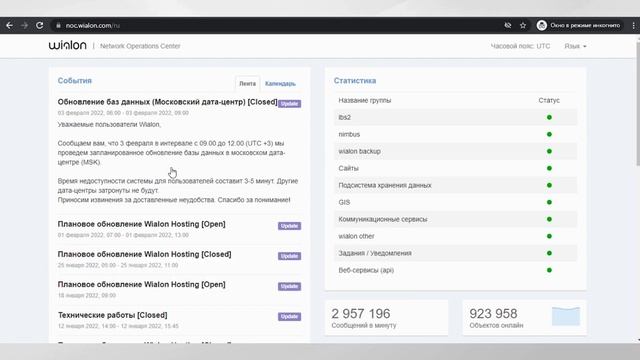Select the wialon other group row
The height and width of the screenshot is (360, 640).
point(456,236)
